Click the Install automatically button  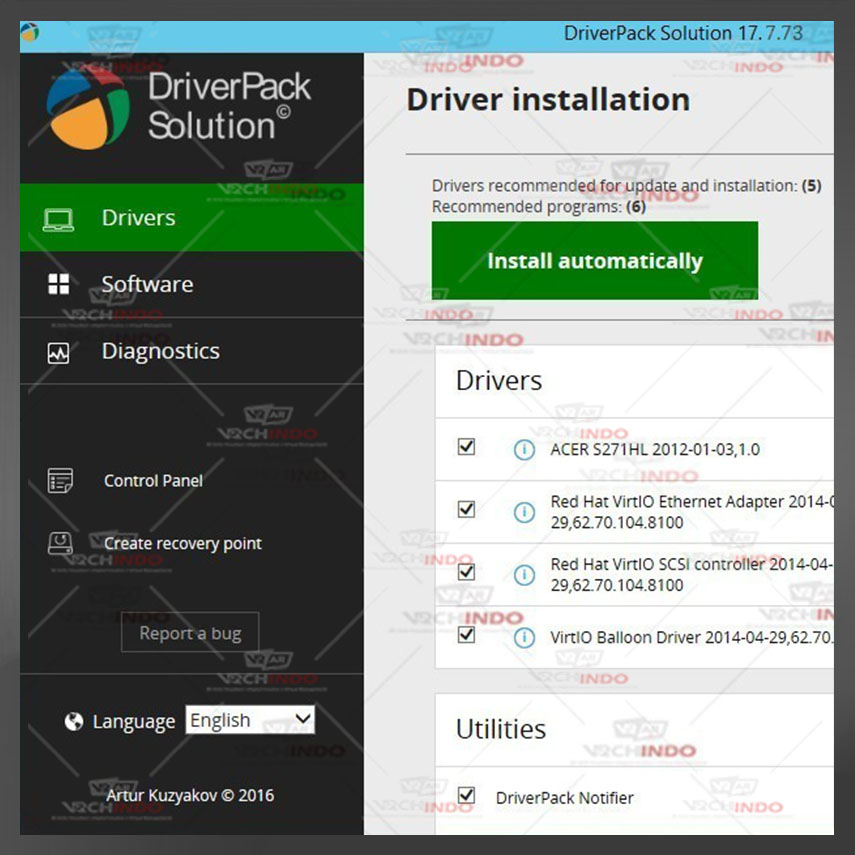point(594,261)
